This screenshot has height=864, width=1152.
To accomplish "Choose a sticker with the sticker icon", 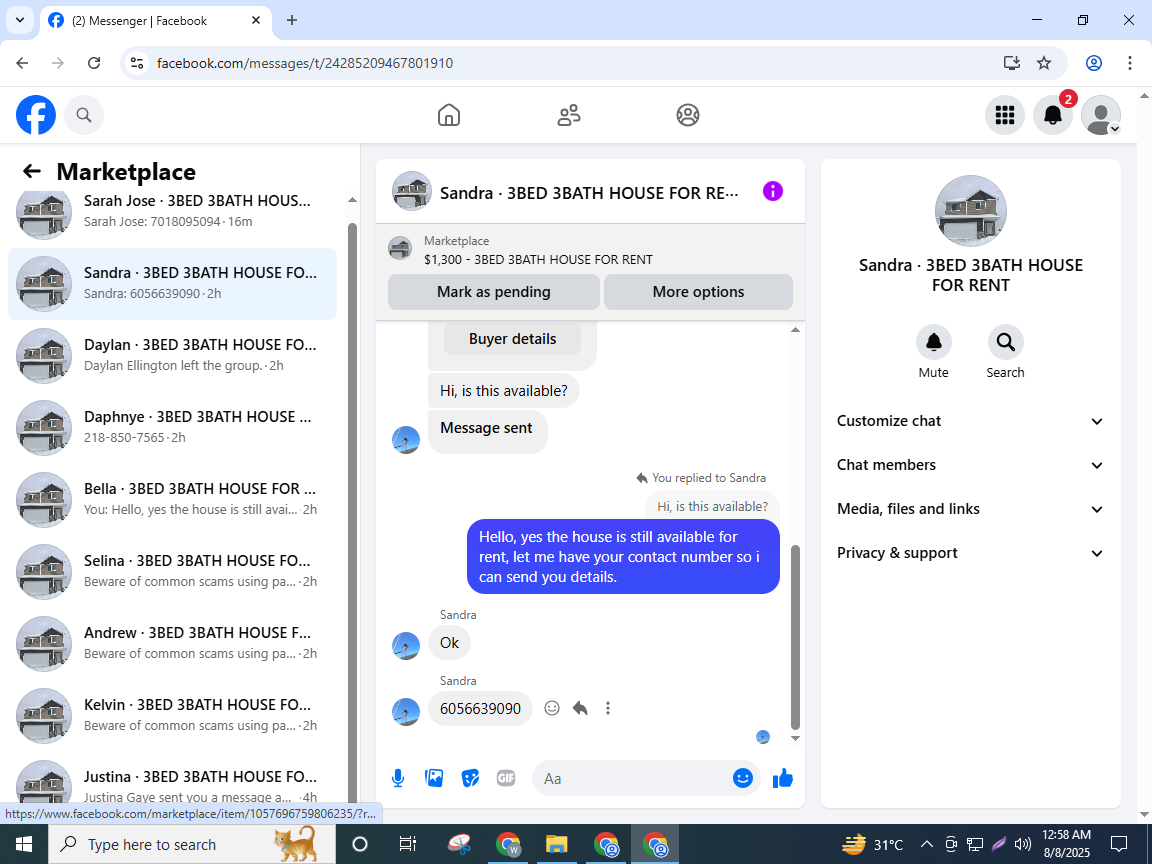I will click(470, 778).
